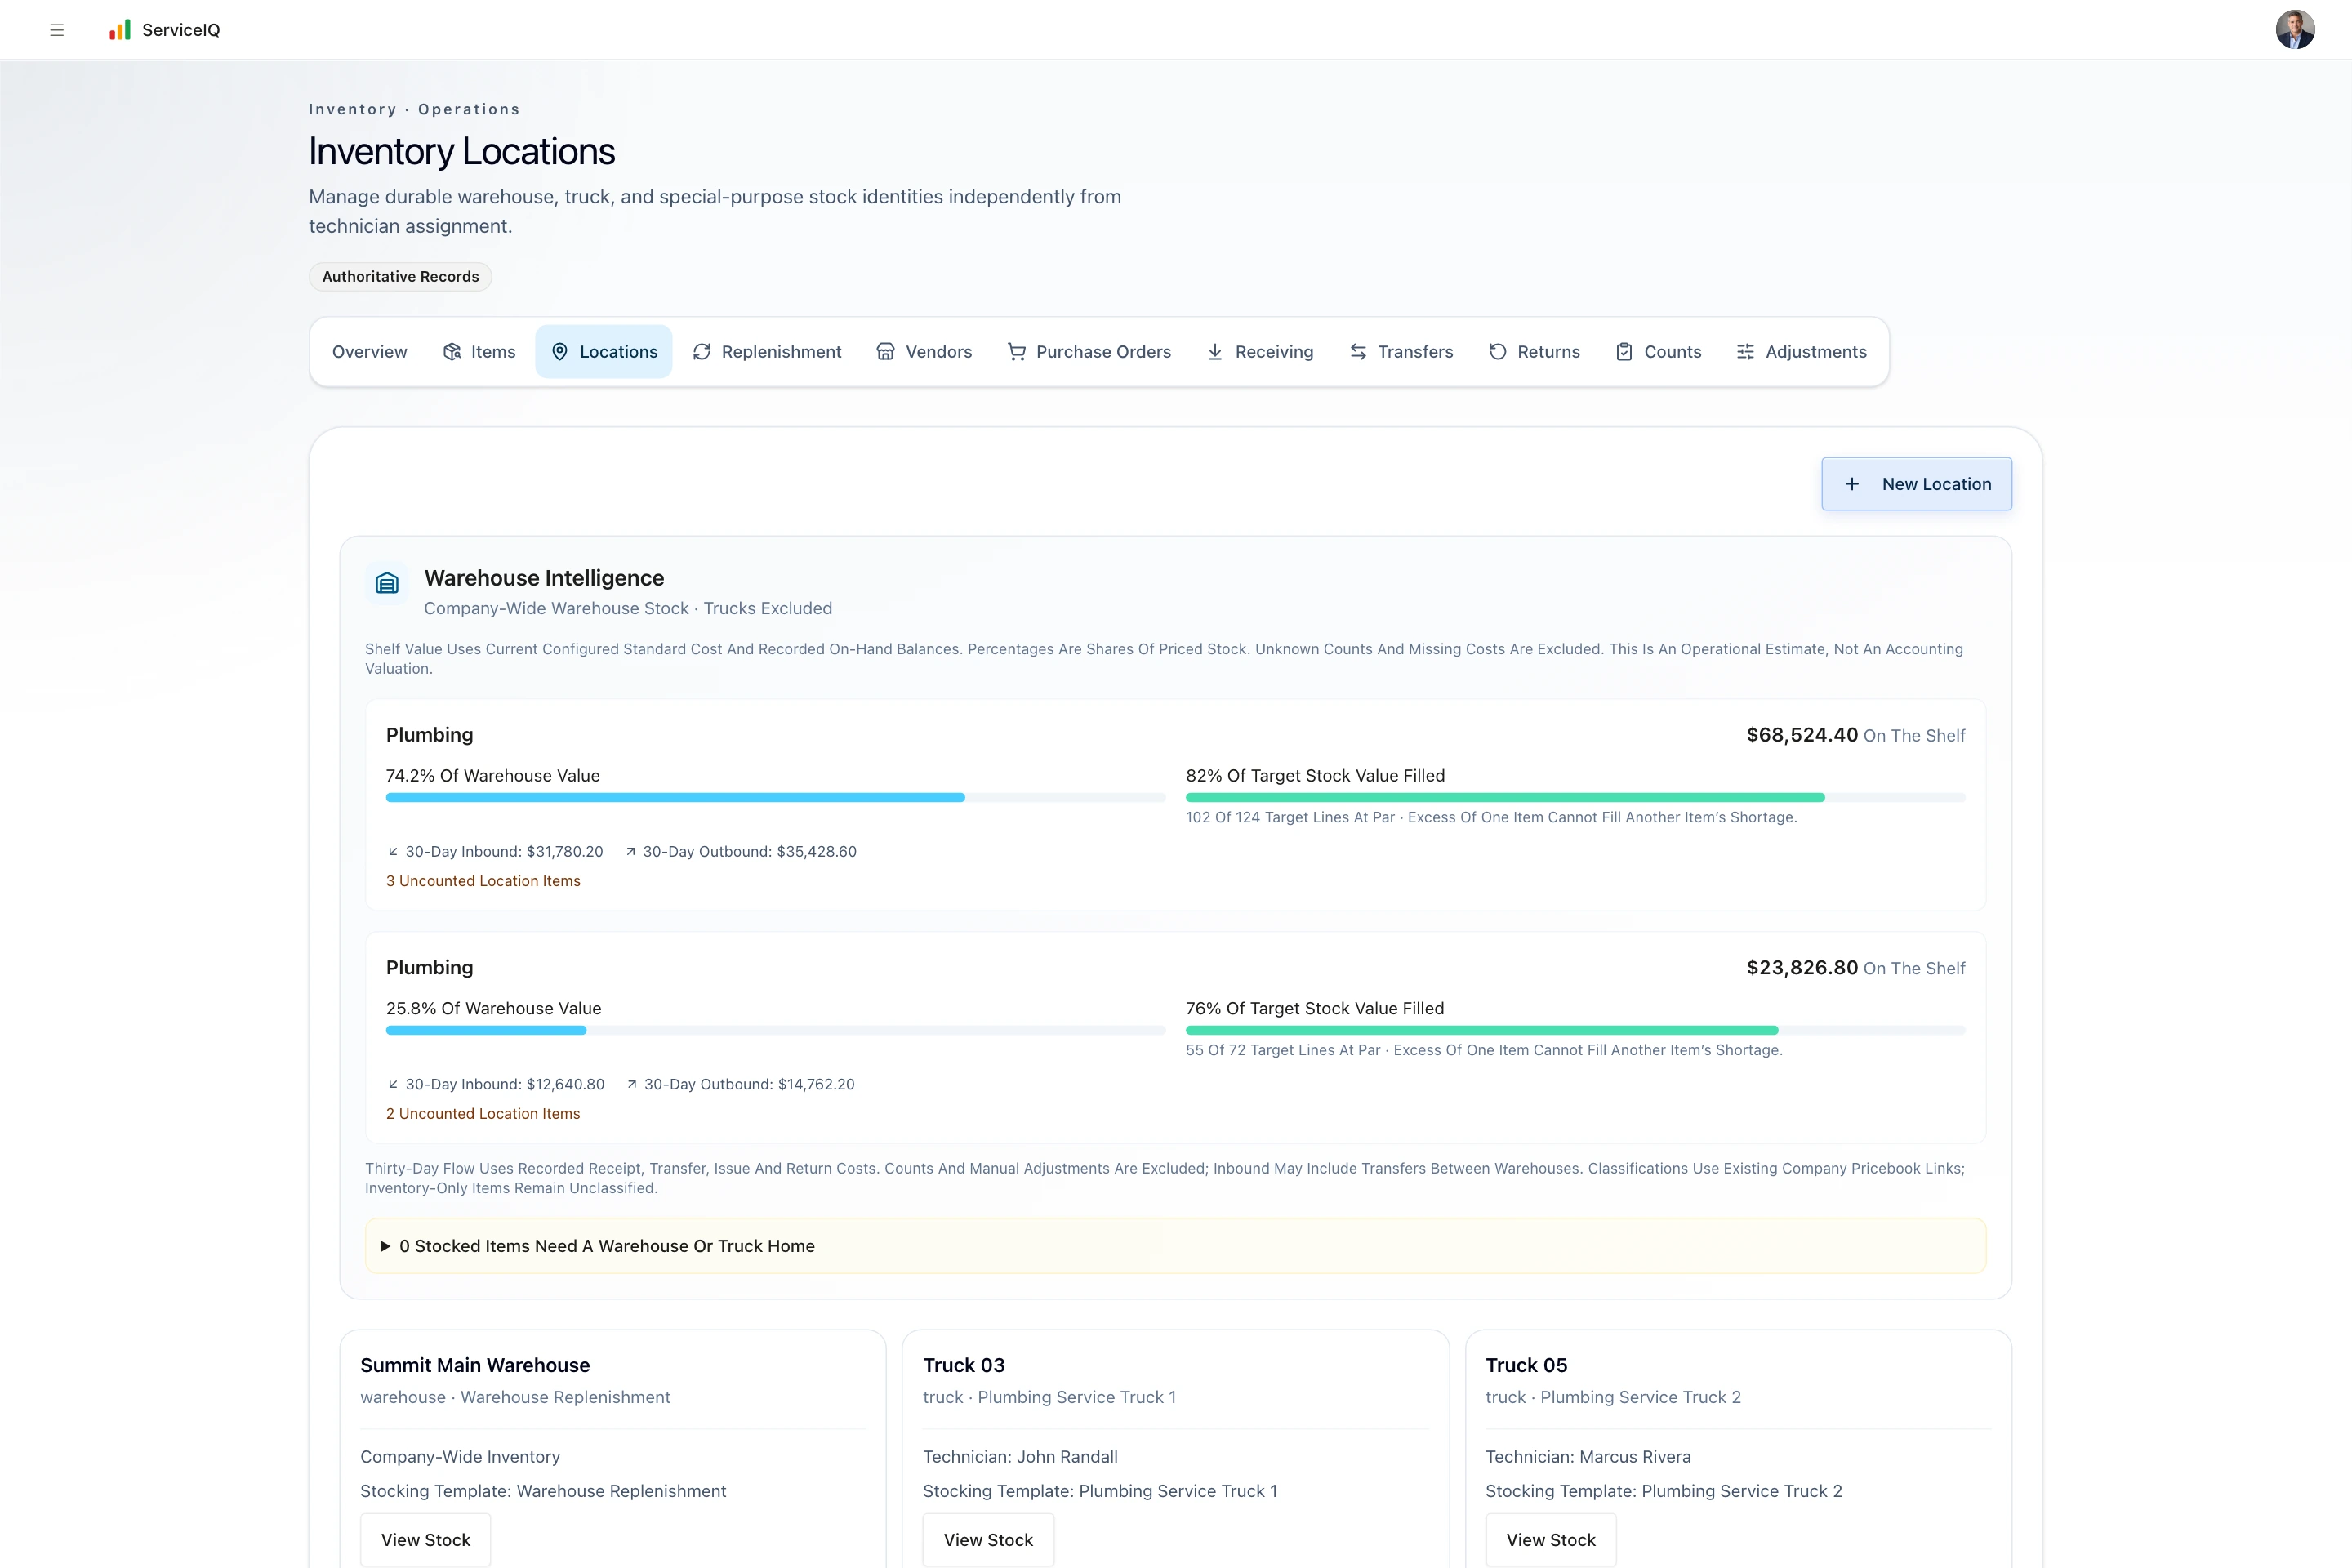
Task: Open the 2 Uncounted Location Items link
Action: click(x=483, y=1114)
